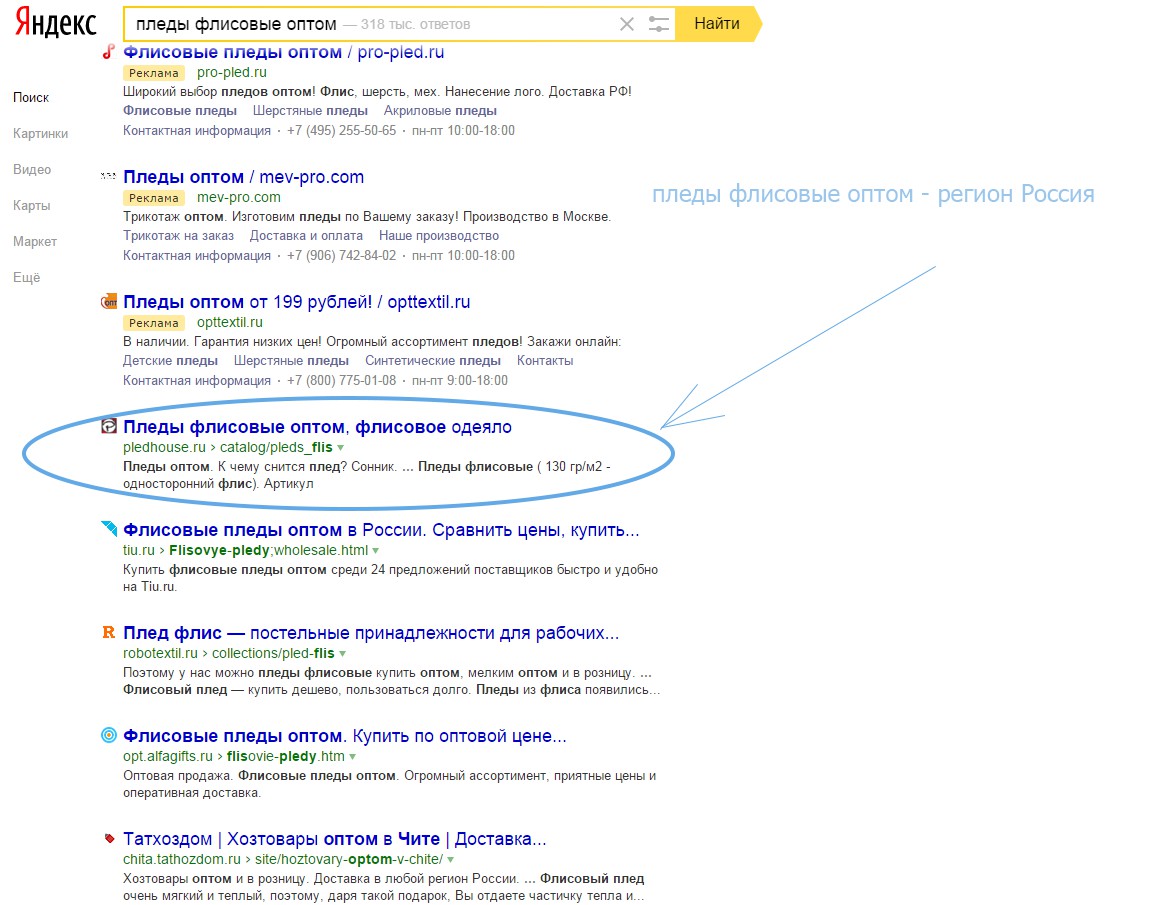
Task: Click green URL mev-pro.com
Action: 239,198
